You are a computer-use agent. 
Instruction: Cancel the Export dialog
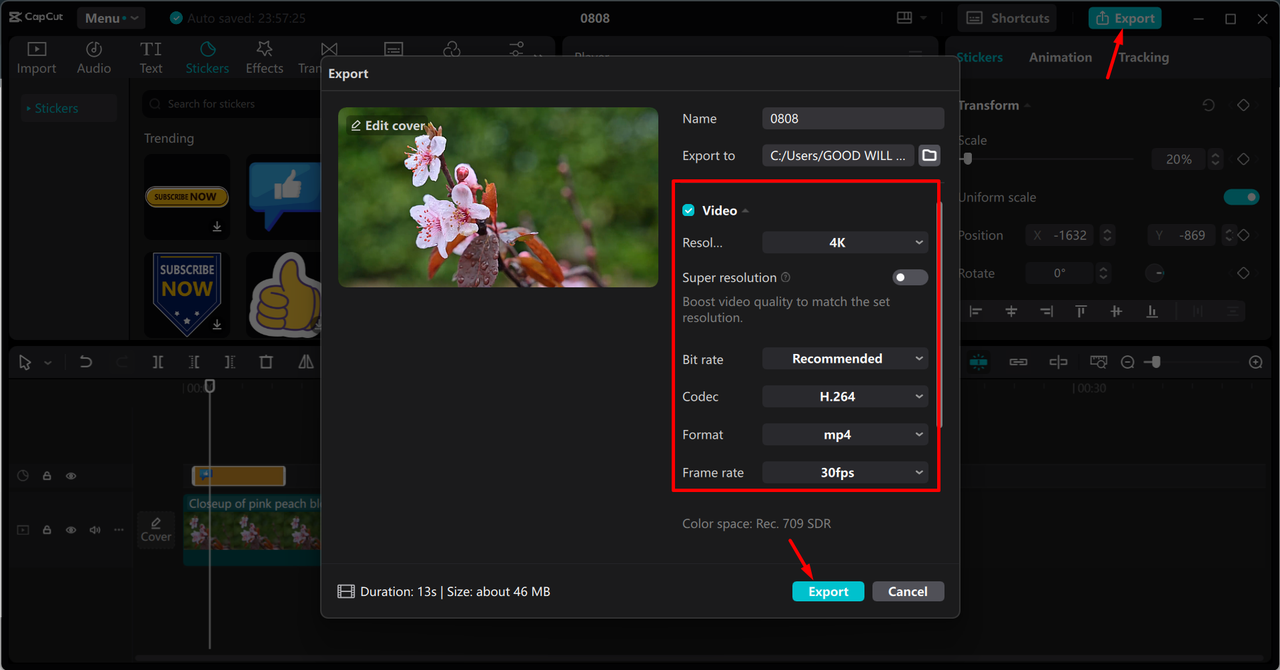point(908,591)
